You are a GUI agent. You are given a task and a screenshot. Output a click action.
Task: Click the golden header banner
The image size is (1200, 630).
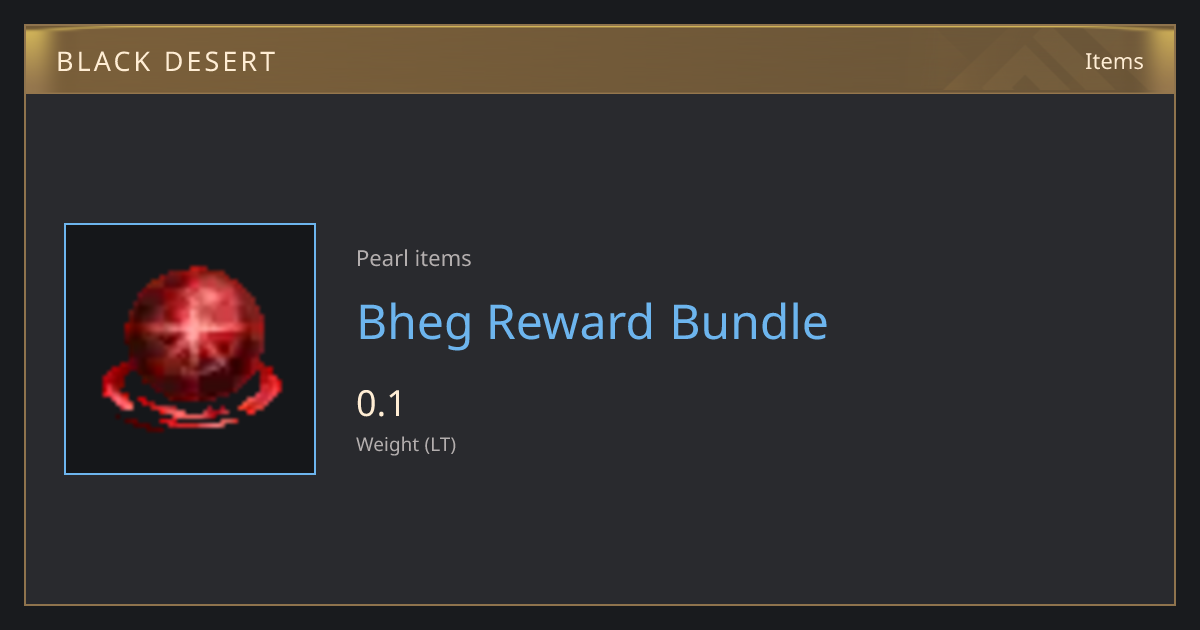pos(600,60)
